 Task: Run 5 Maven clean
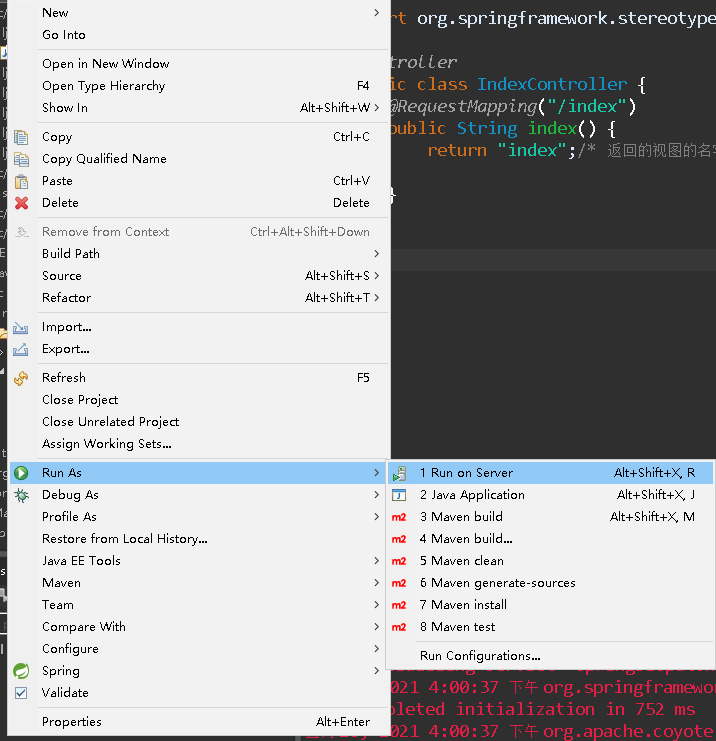550,561
